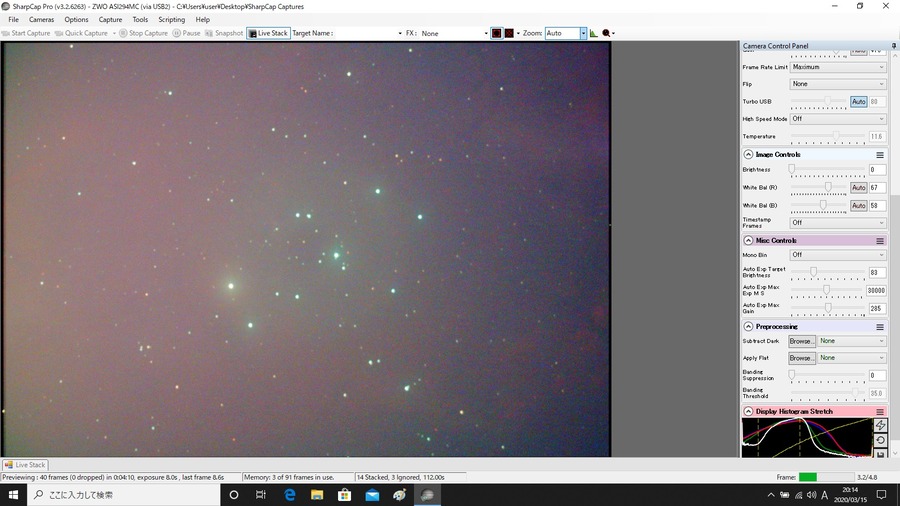Click the histogram stretch graph

tap(807, 438)
